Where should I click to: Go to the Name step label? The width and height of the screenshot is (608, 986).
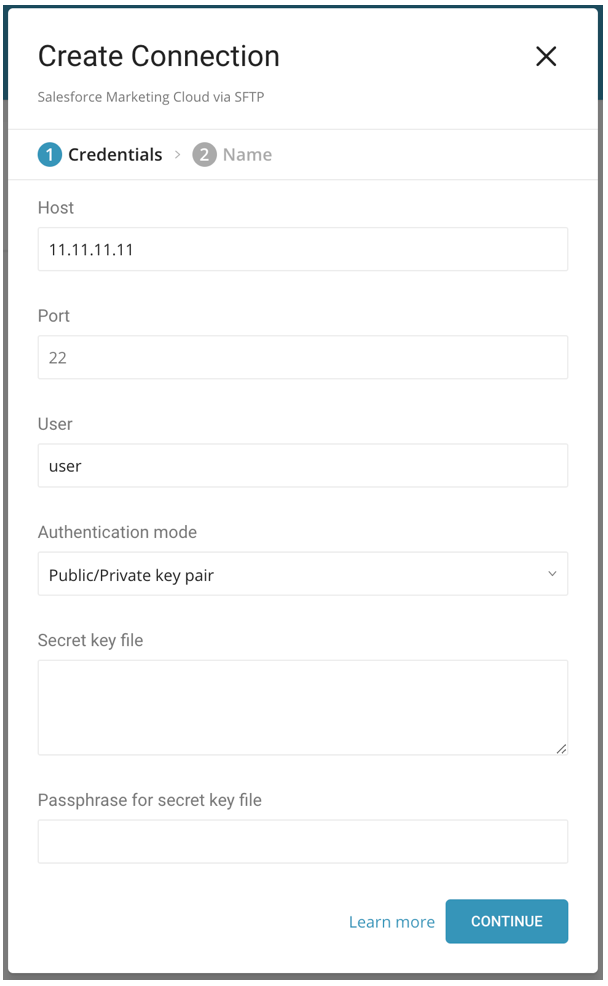[247, 155]
